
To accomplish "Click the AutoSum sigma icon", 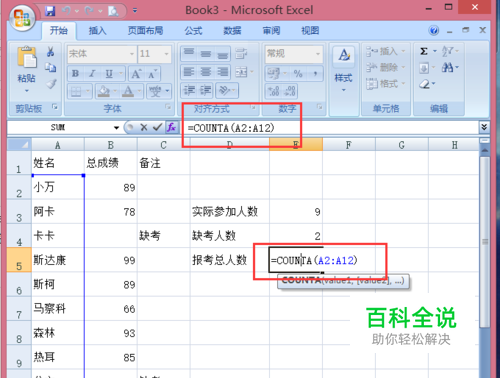I will click(x=424, y=51).
